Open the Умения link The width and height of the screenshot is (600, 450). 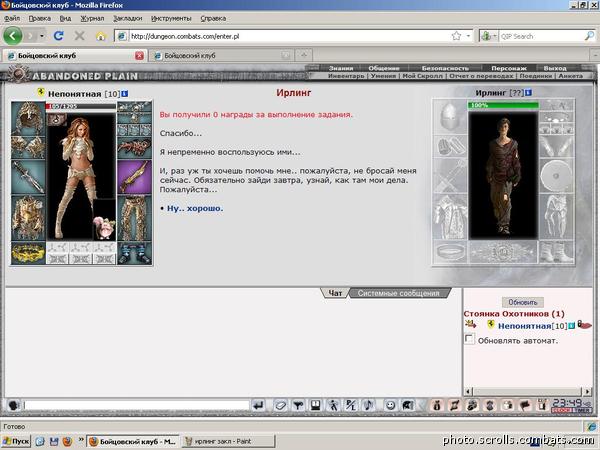coord(383,76)
